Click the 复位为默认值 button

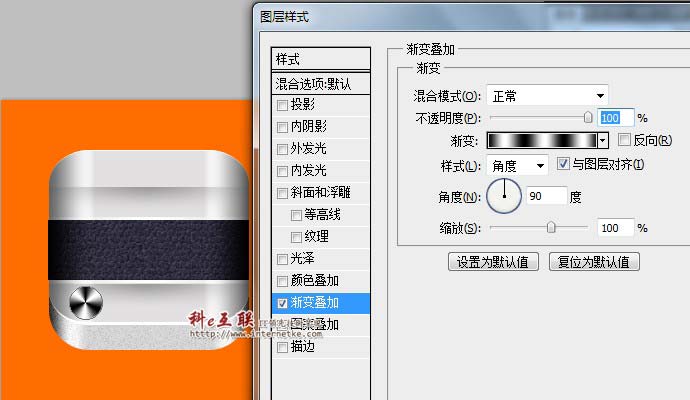pyautogui.click(x=594, y=262)
